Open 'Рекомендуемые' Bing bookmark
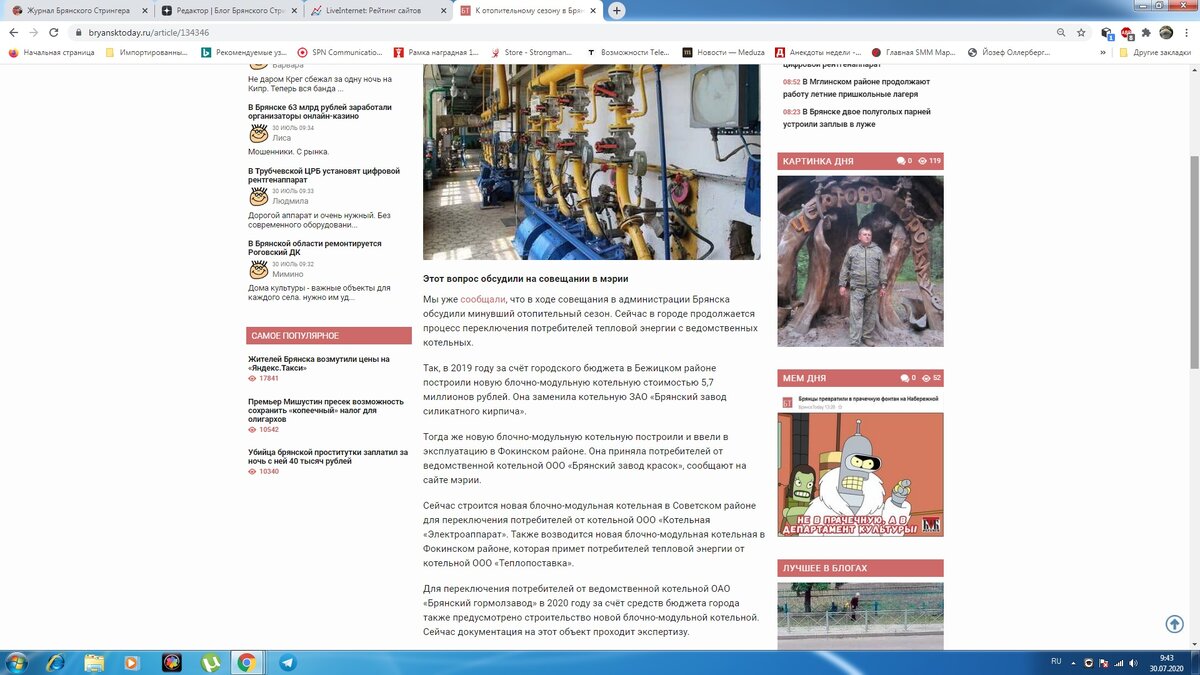The image size is (1200, 675). (x=243, y=52)
